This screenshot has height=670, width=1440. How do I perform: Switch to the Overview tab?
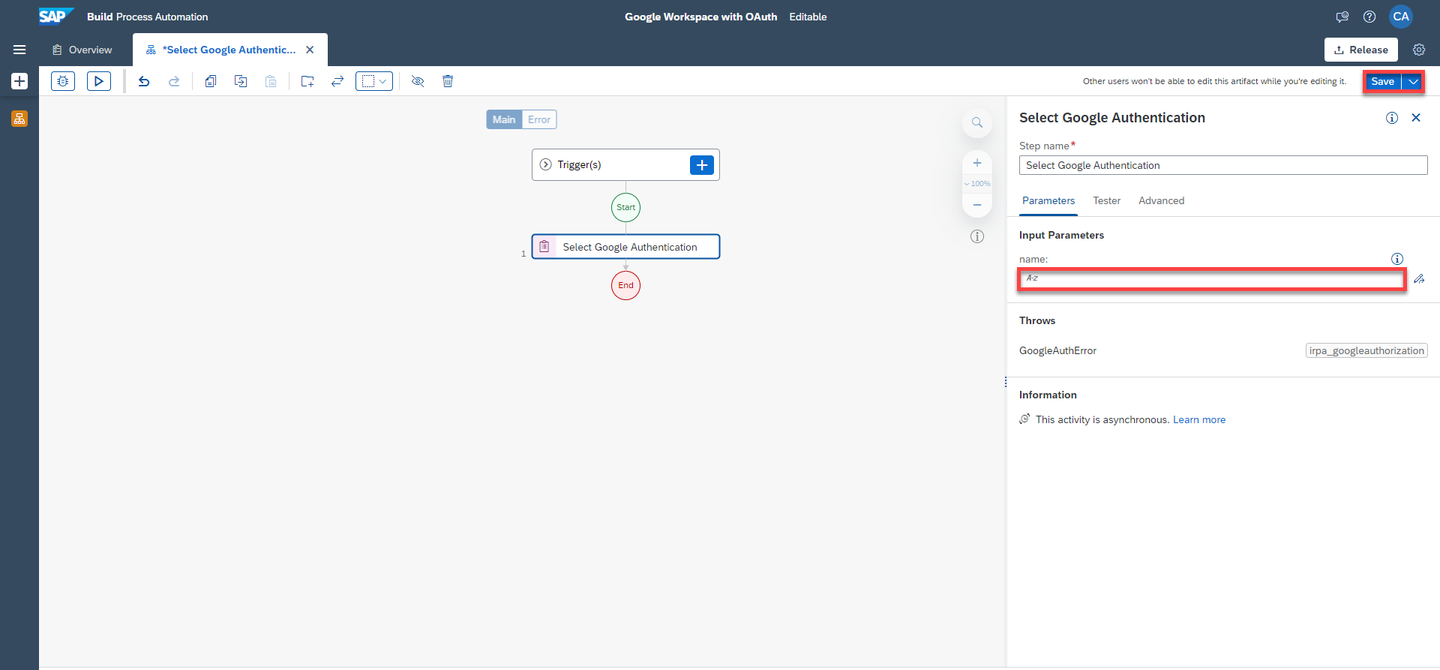82,49
